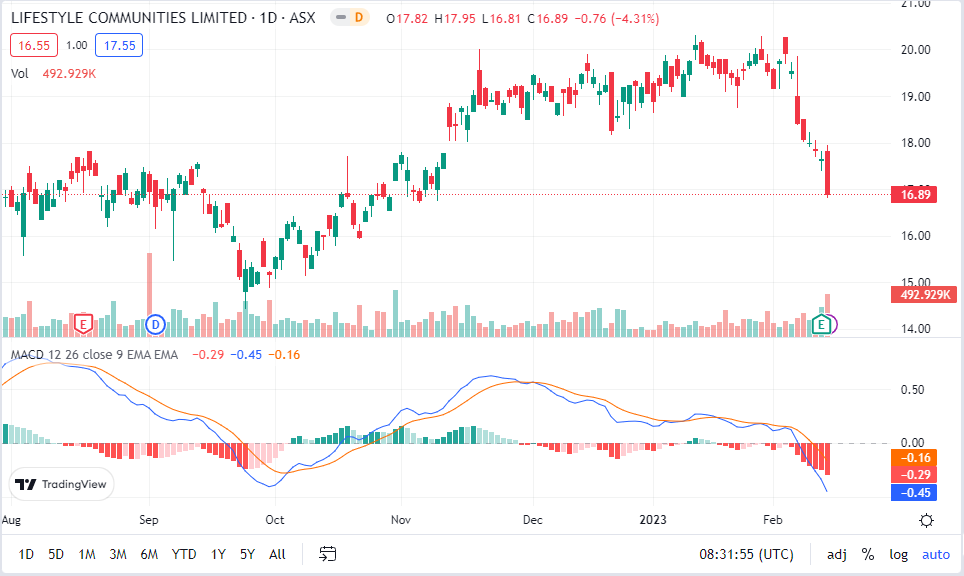Click the blue buy price 17.55 button
Screen dimensions: 964x576
pos(118,45)
